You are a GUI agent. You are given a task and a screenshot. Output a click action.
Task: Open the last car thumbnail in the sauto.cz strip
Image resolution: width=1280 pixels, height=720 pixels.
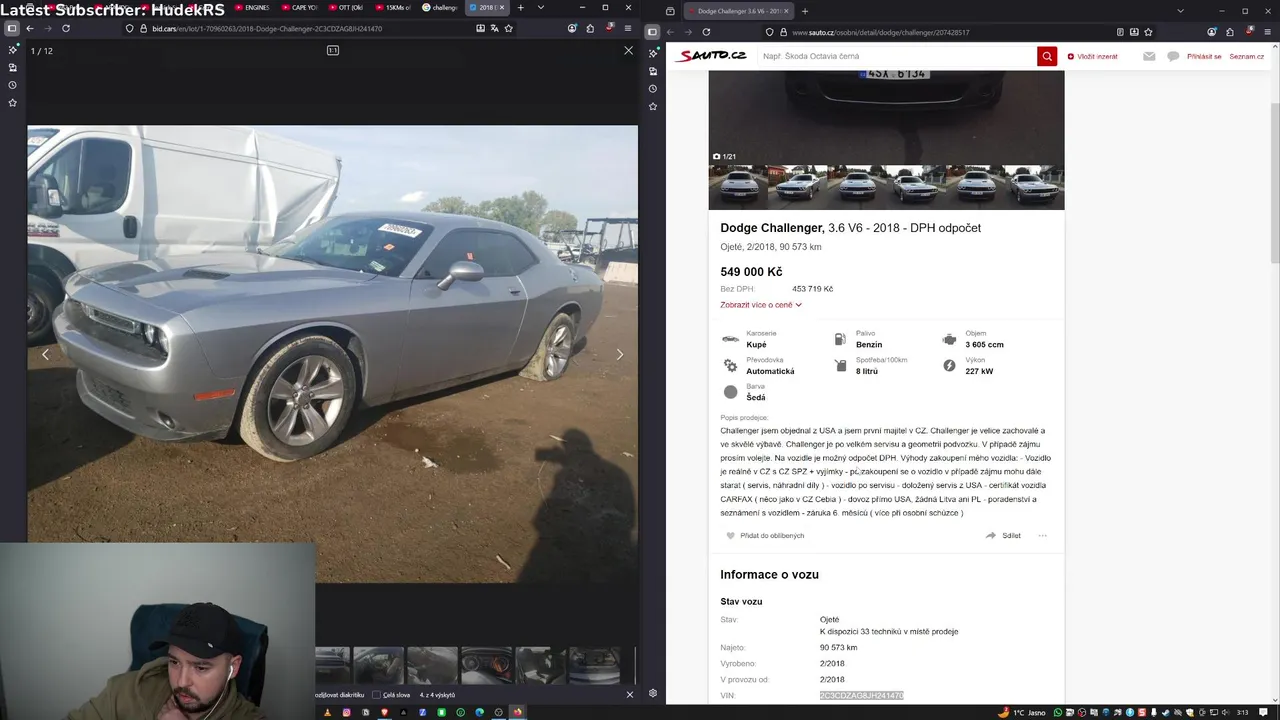1035,187
